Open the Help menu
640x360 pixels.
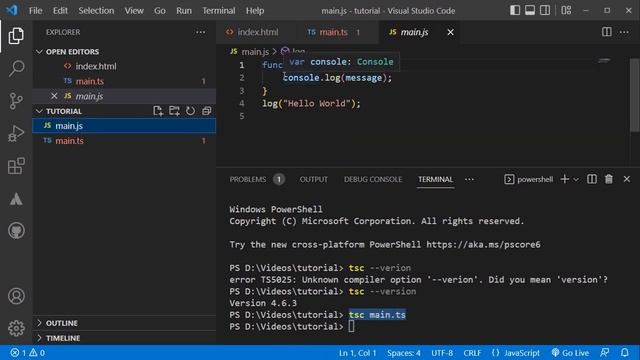click(x=255, y=11)
